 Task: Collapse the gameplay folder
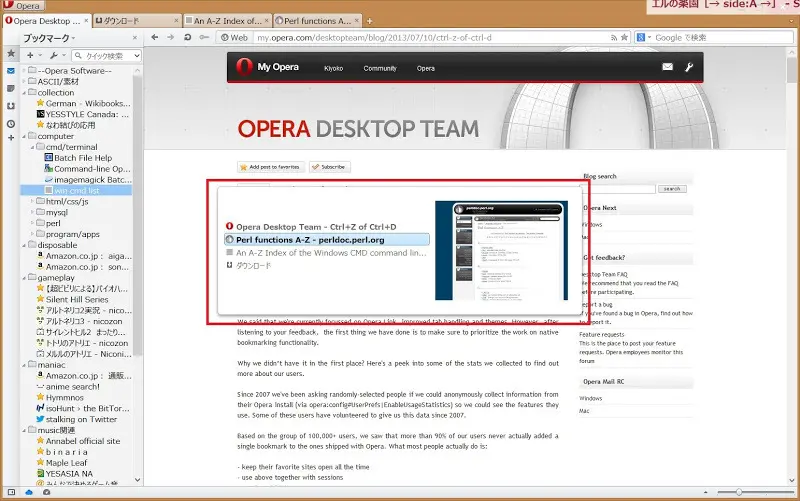24,278
